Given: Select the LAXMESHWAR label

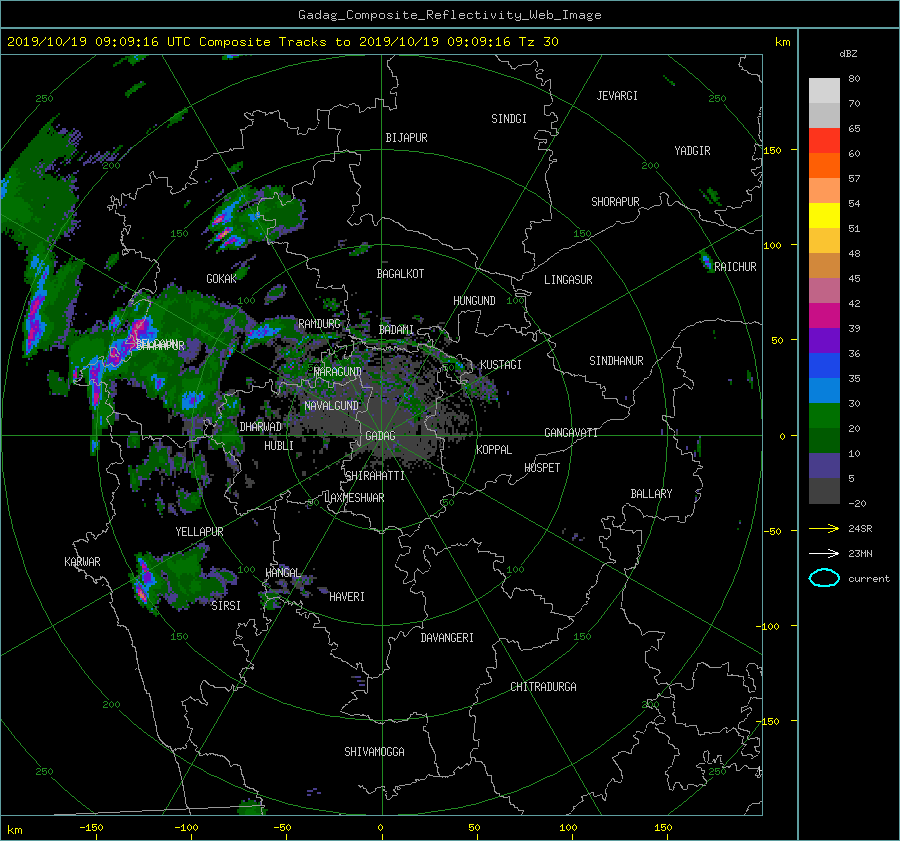Looking at the screenshot, I should point(354,498).
